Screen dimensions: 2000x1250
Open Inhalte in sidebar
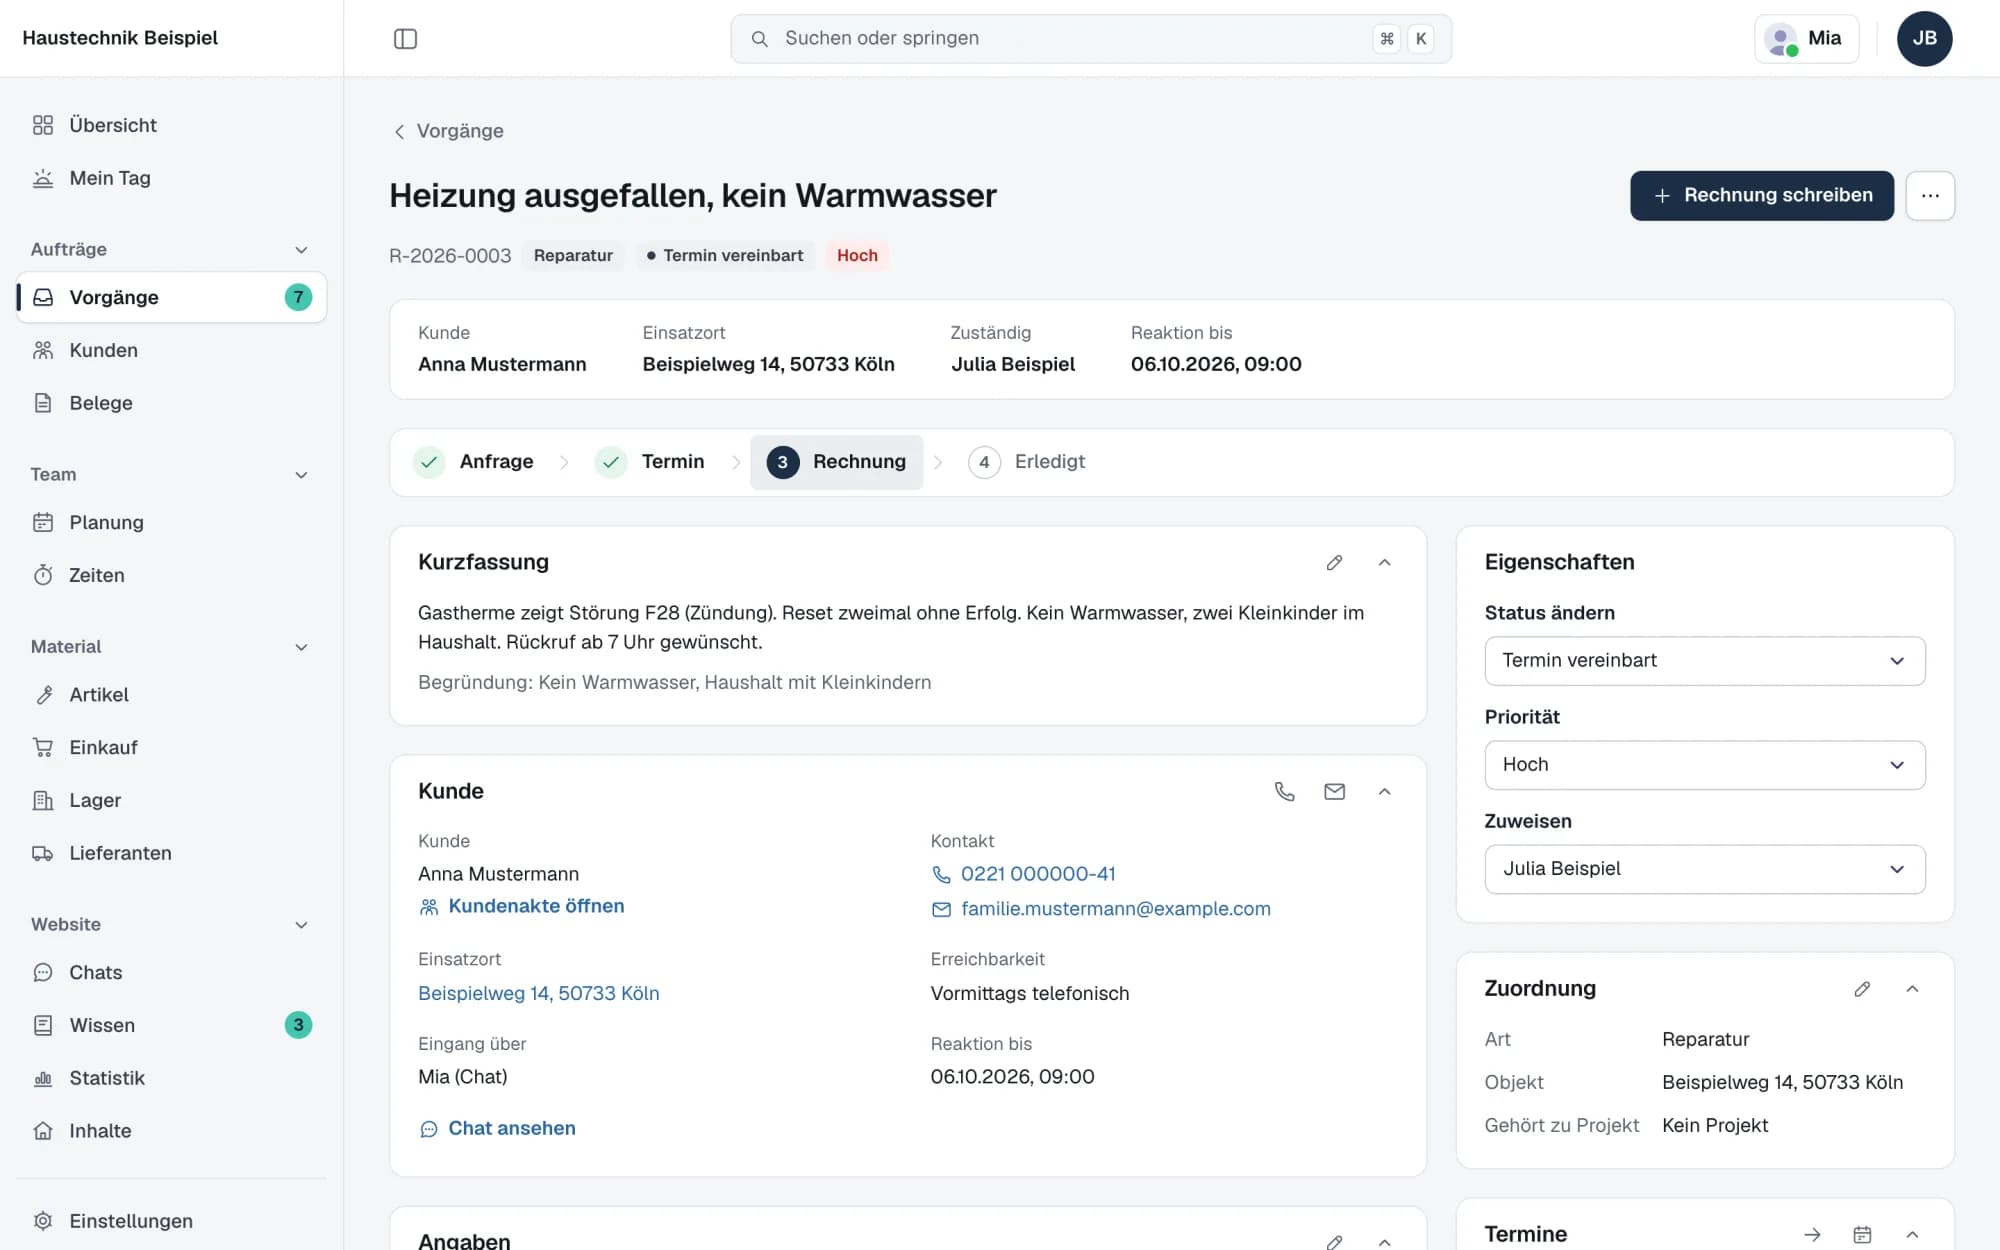pos(171,1131)
